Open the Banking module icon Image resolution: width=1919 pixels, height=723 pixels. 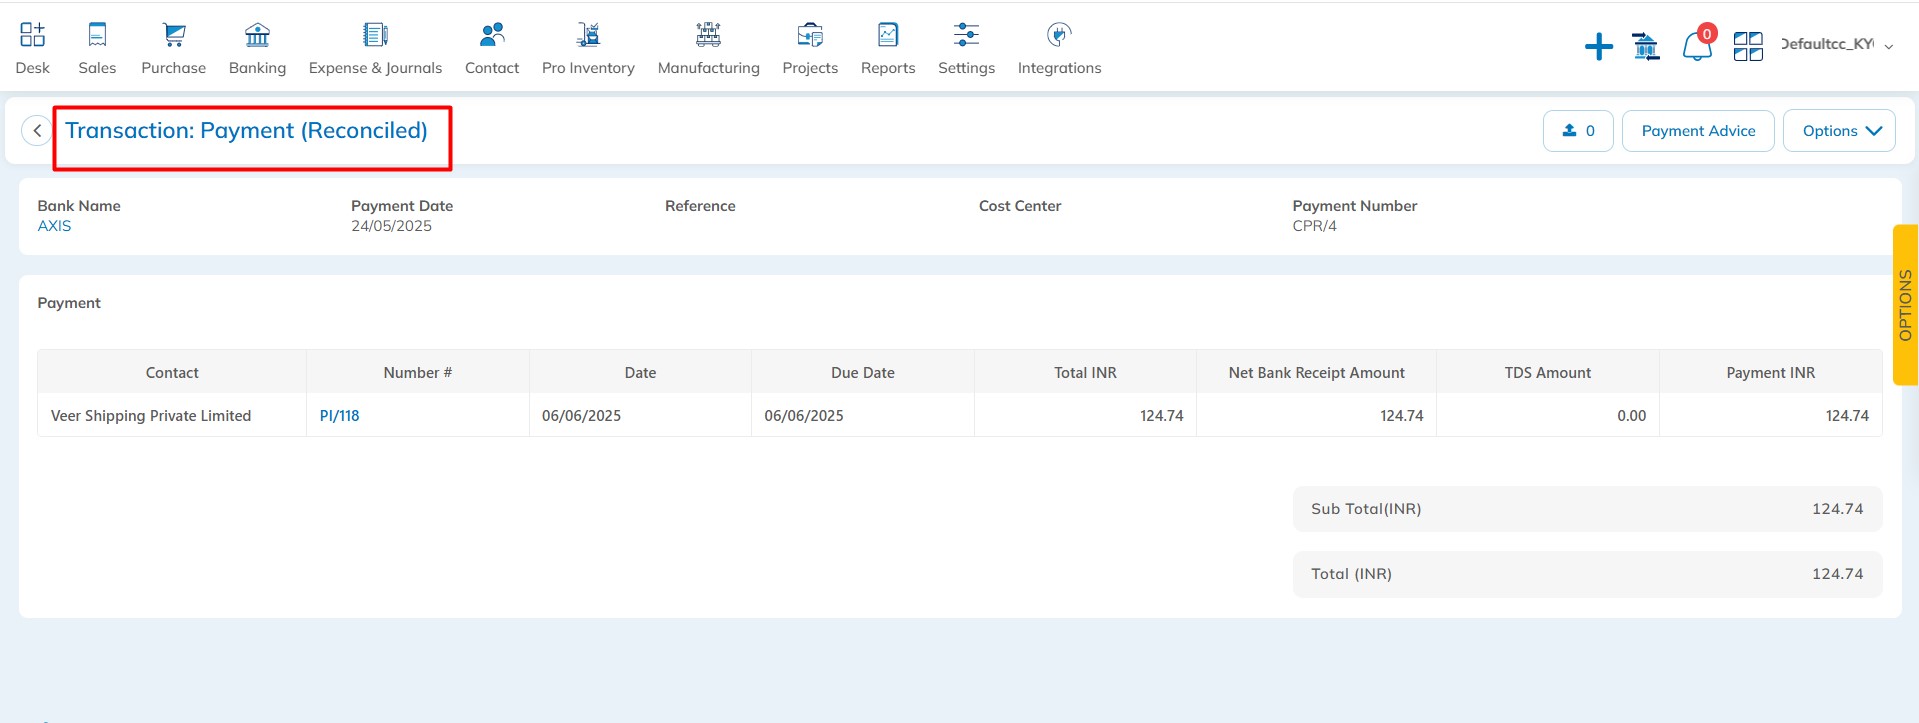pyautogui.click(x=257, y=35)
